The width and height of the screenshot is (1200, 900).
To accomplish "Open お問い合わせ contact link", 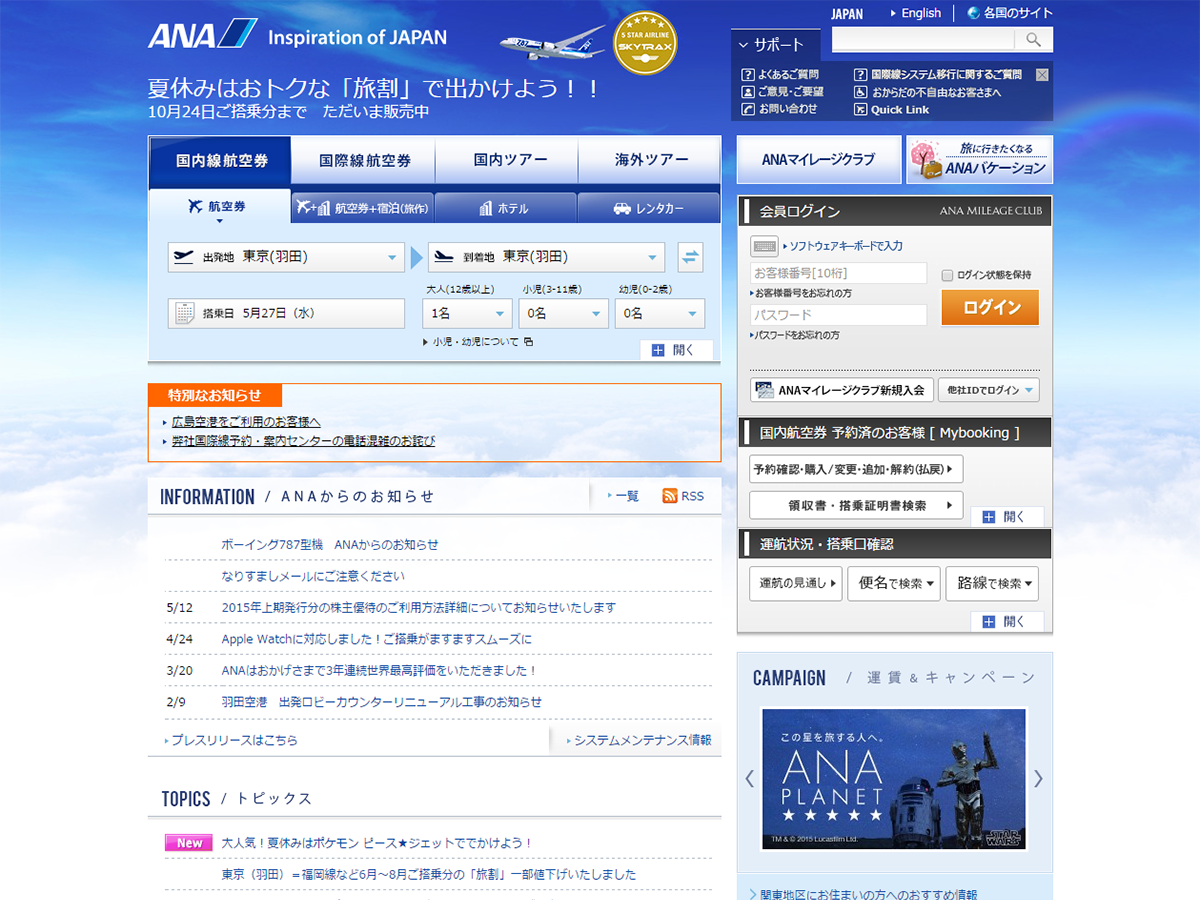I will 779,109.
